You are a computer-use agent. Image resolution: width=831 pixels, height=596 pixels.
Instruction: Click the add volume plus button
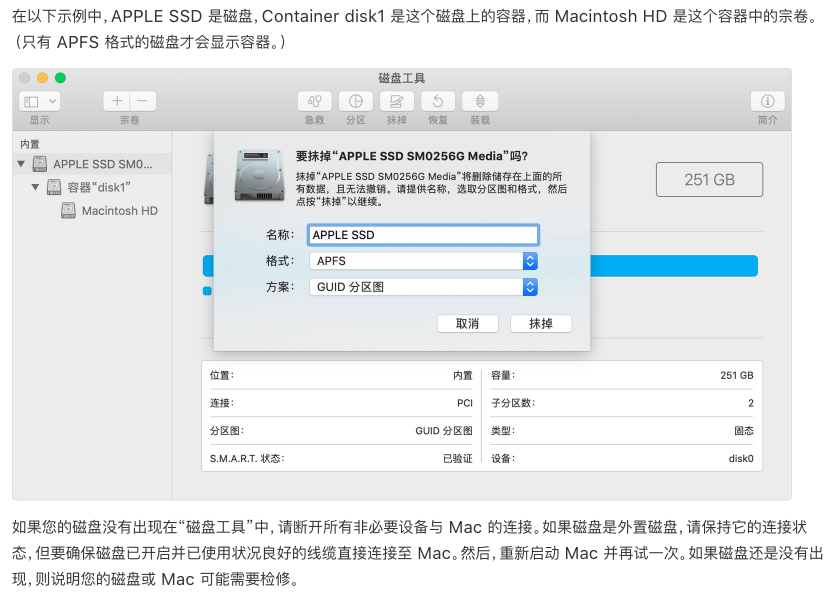(x=117, y=101)
